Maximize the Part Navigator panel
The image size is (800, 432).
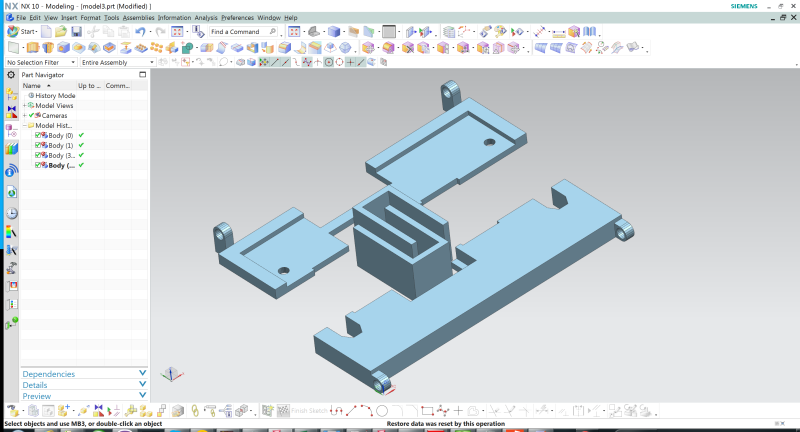click(x=142, y=74)
